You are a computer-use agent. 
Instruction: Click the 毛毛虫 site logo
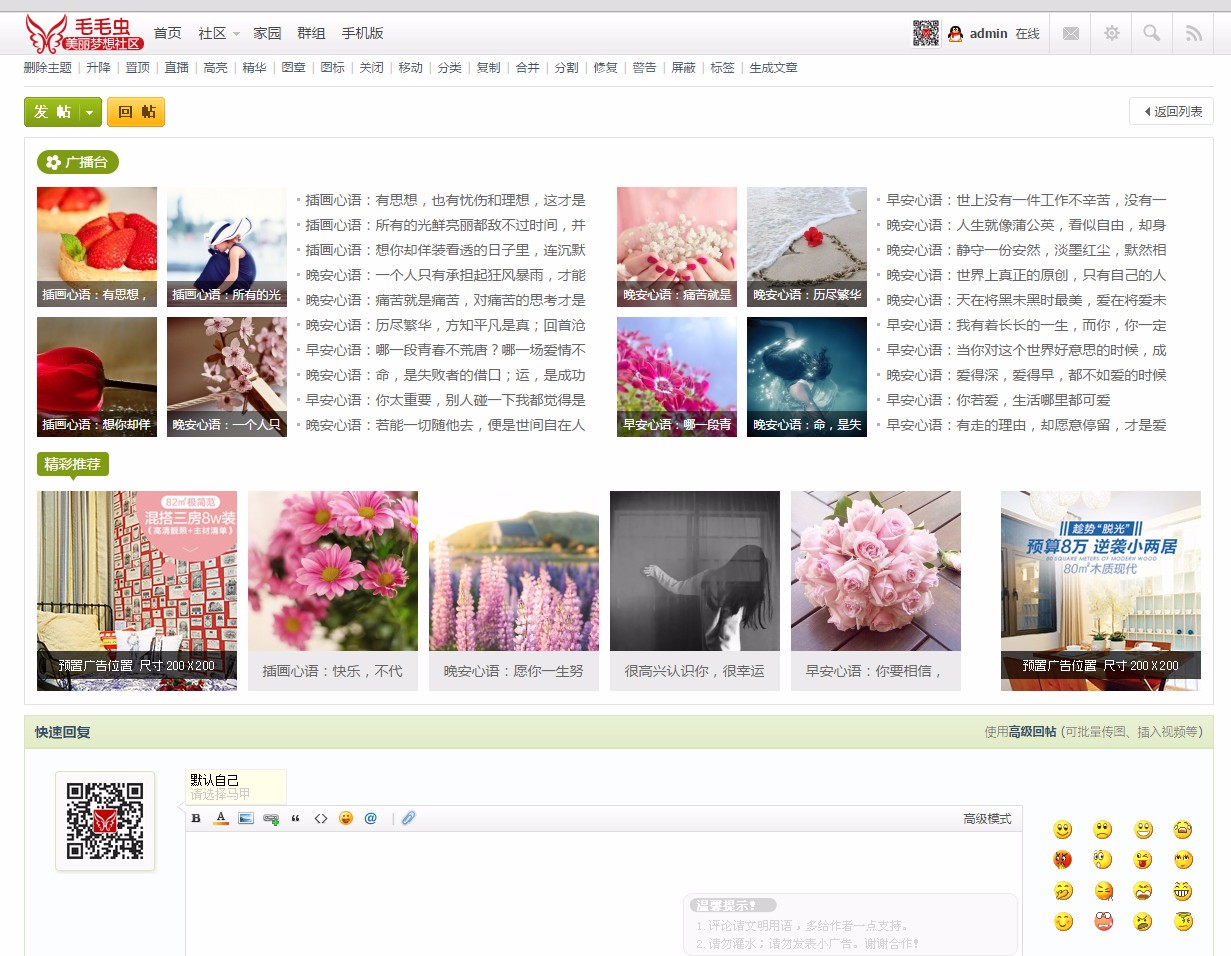[85, 33]
